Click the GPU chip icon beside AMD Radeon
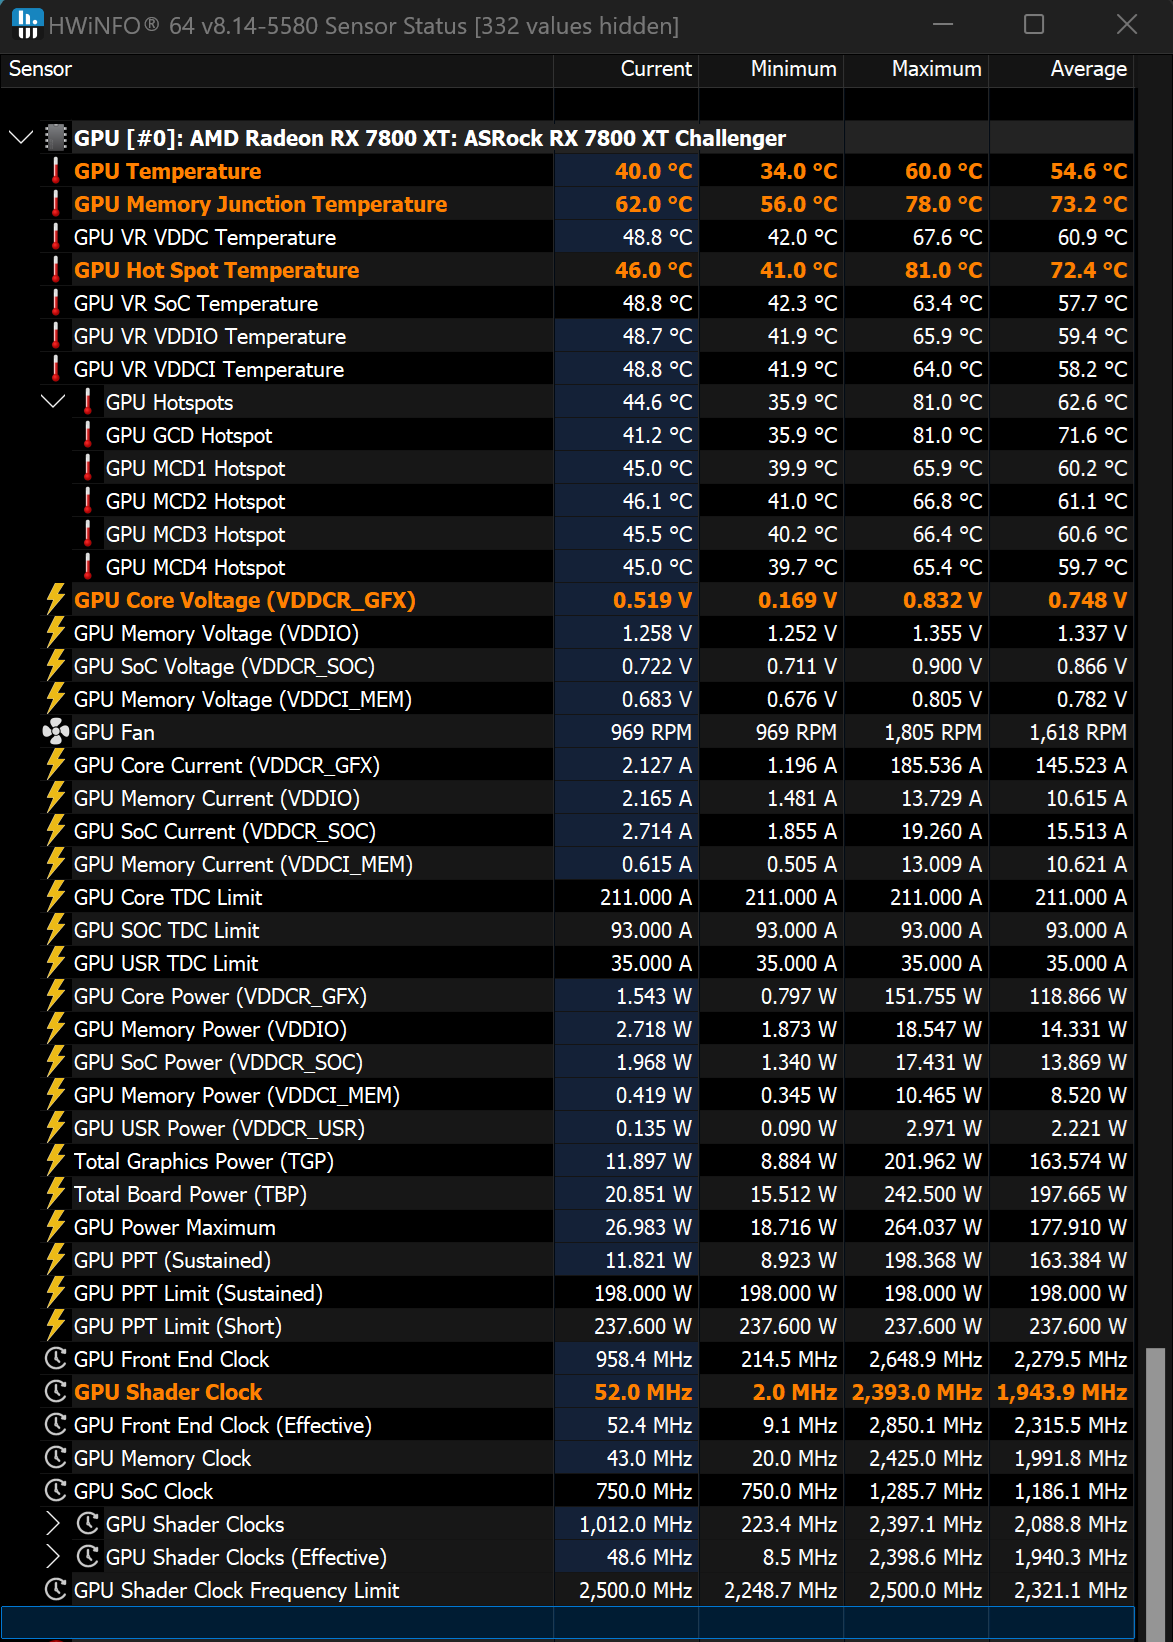The height and width of the screenshot is (1642, 1173). click(x=57, y=137)
